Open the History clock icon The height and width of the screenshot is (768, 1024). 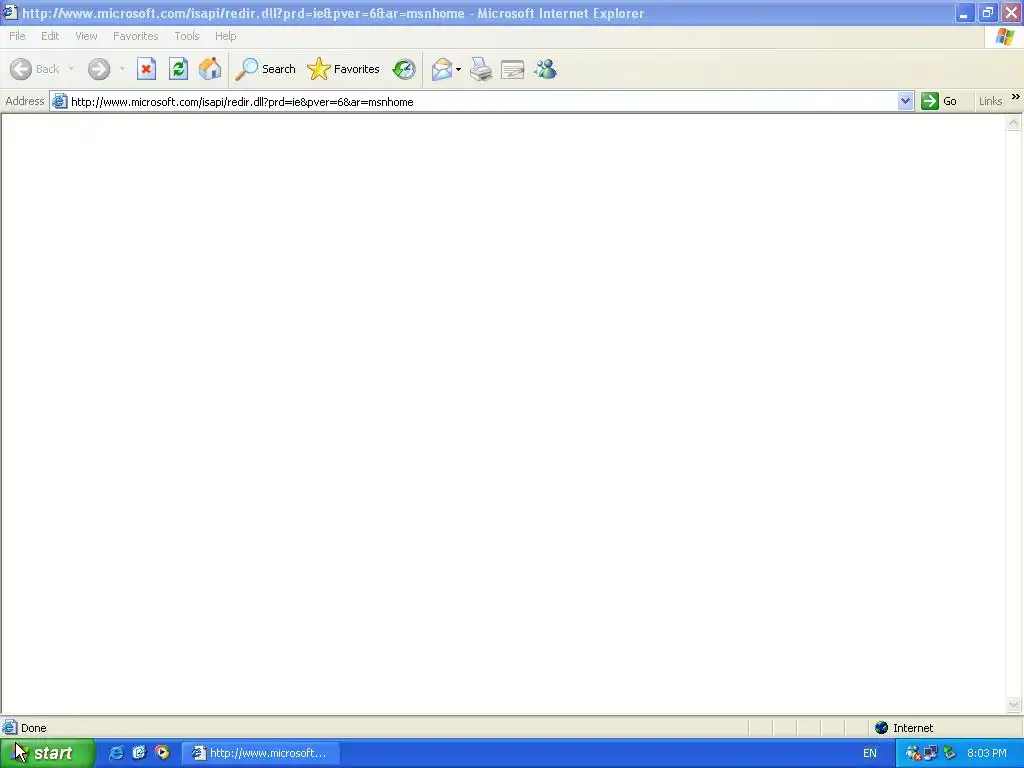tap(404, 69)
